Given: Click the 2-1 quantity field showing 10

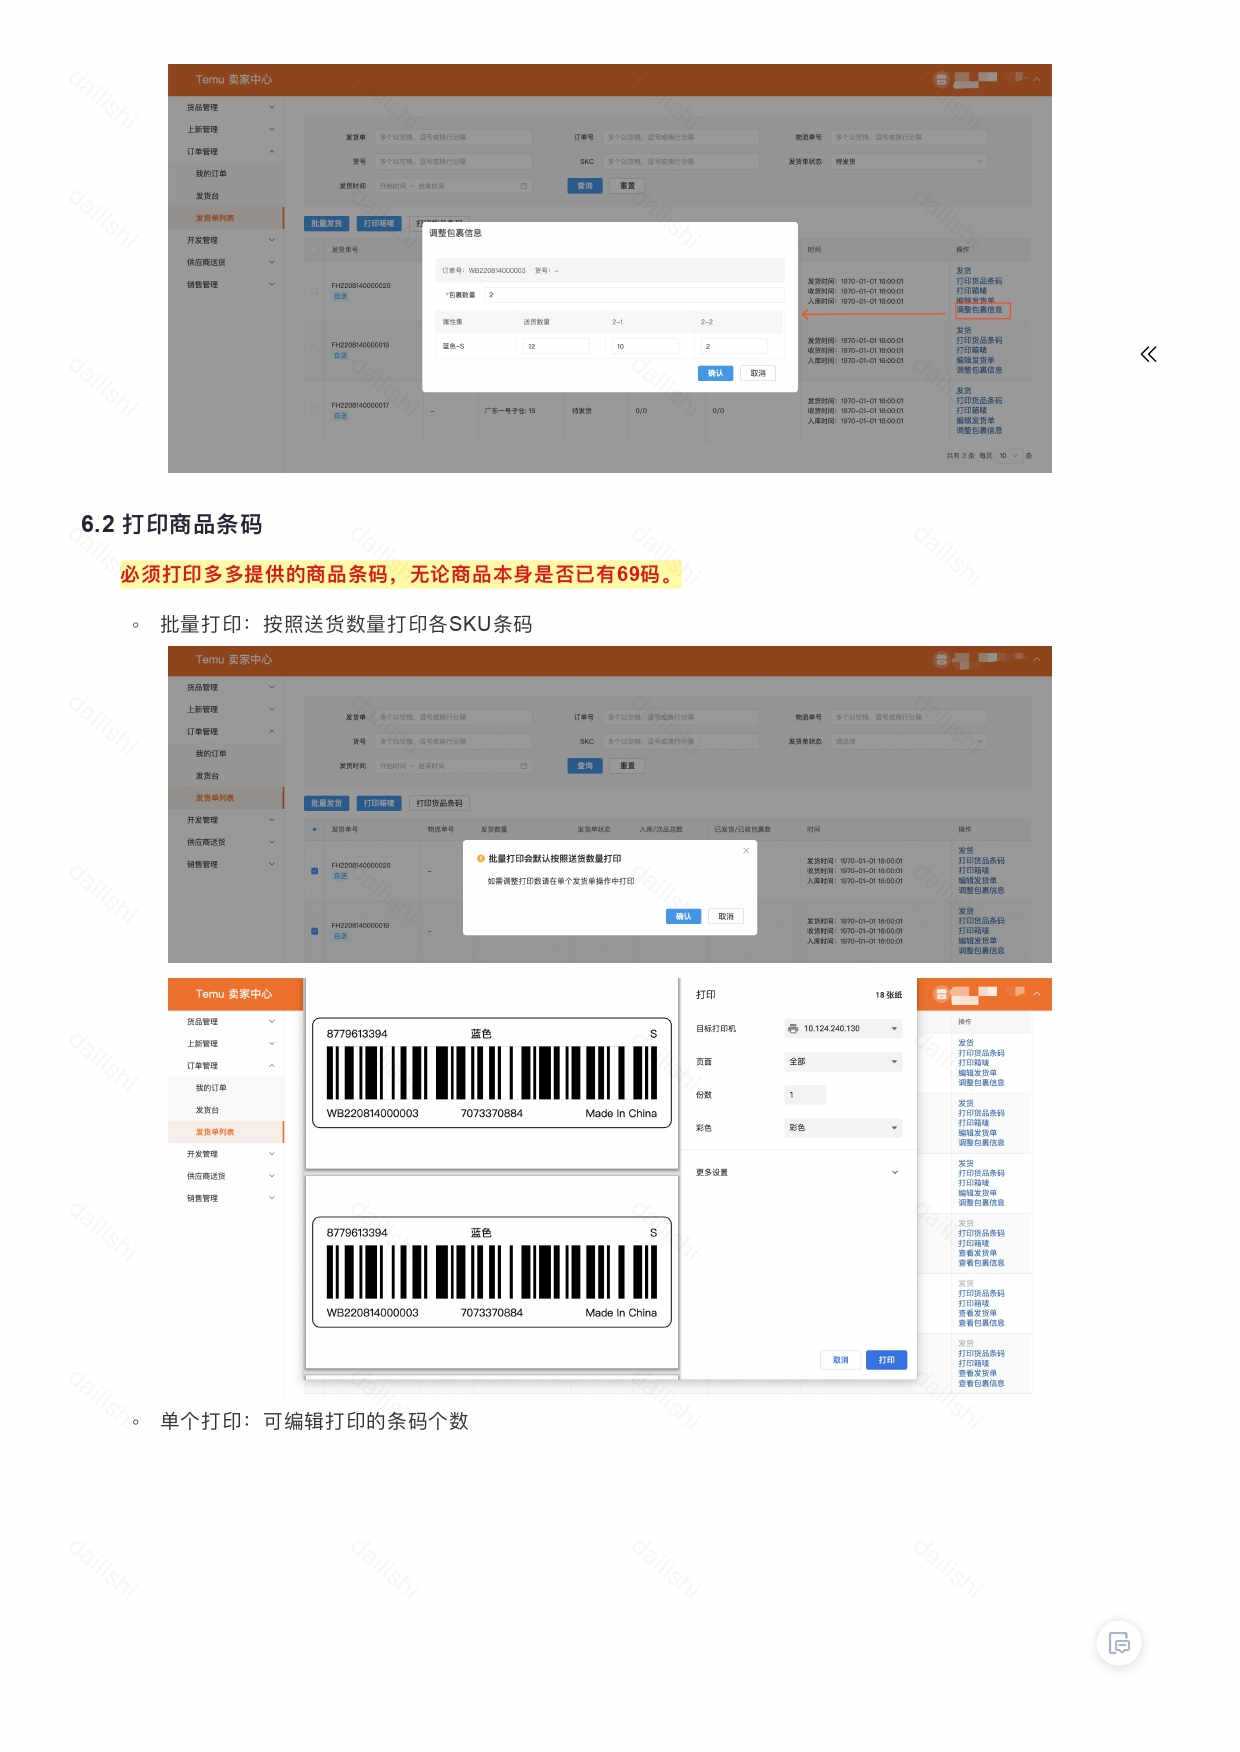Looking at the screenshot, I should pos(645,346).
